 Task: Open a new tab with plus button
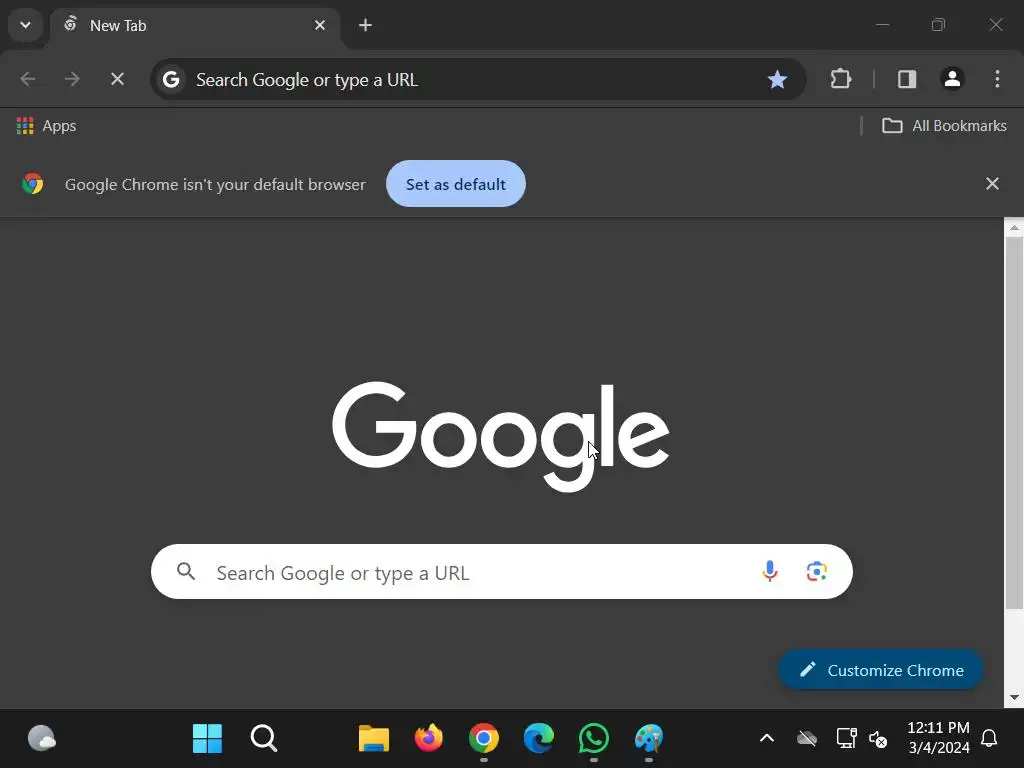366,25
